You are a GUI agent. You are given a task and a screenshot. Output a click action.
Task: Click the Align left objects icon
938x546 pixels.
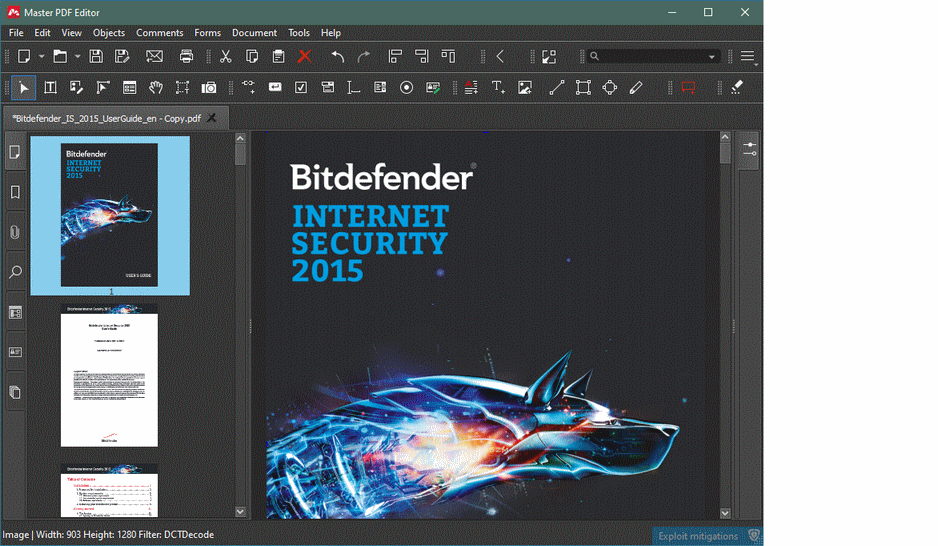(395, 56)
